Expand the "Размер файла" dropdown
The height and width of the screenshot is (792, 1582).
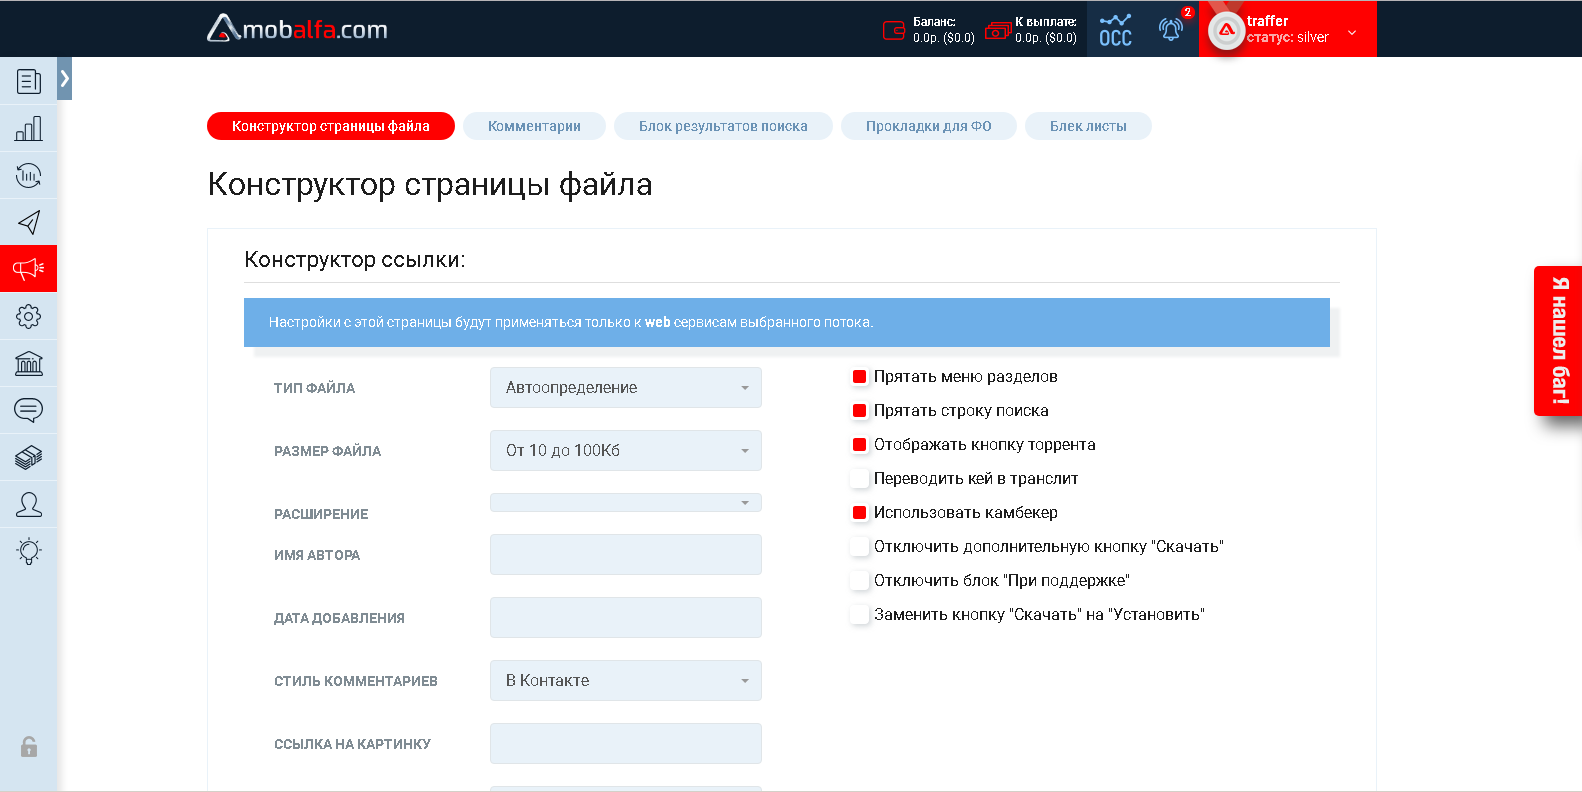(625, 451)
